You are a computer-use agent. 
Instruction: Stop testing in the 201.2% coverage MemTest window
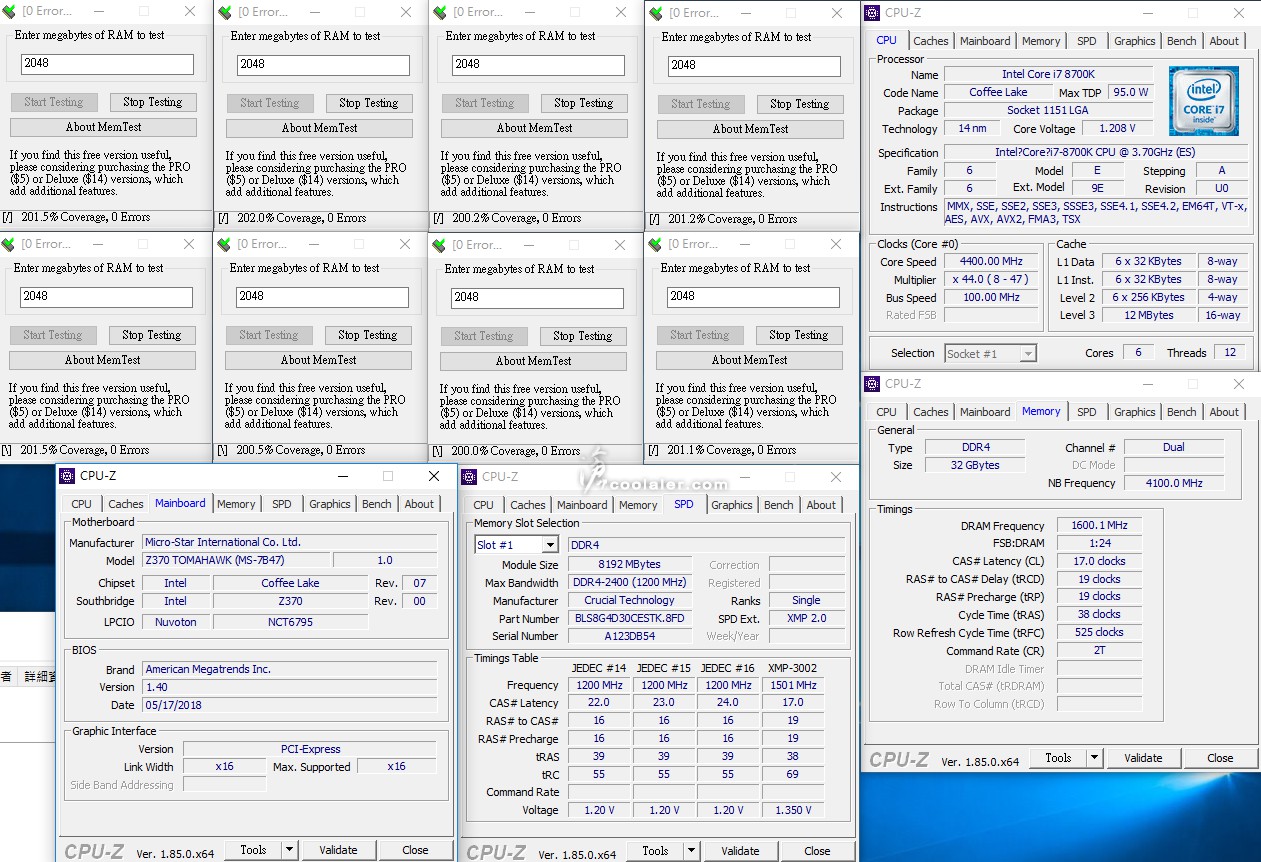click(x=800, y=104)
